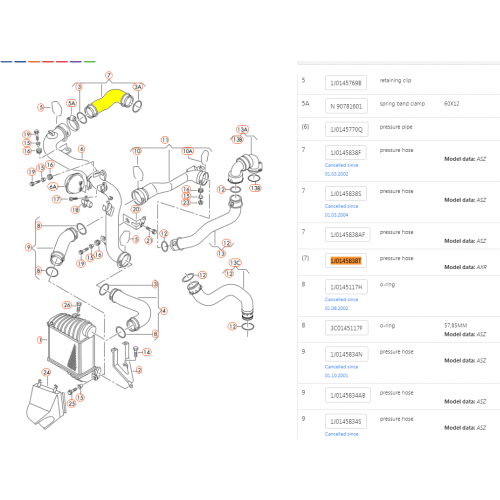The width and height of the screenshot is (500, 500).
Task: Select callout 11 above pressure pipe
Action: coord(165,140)
